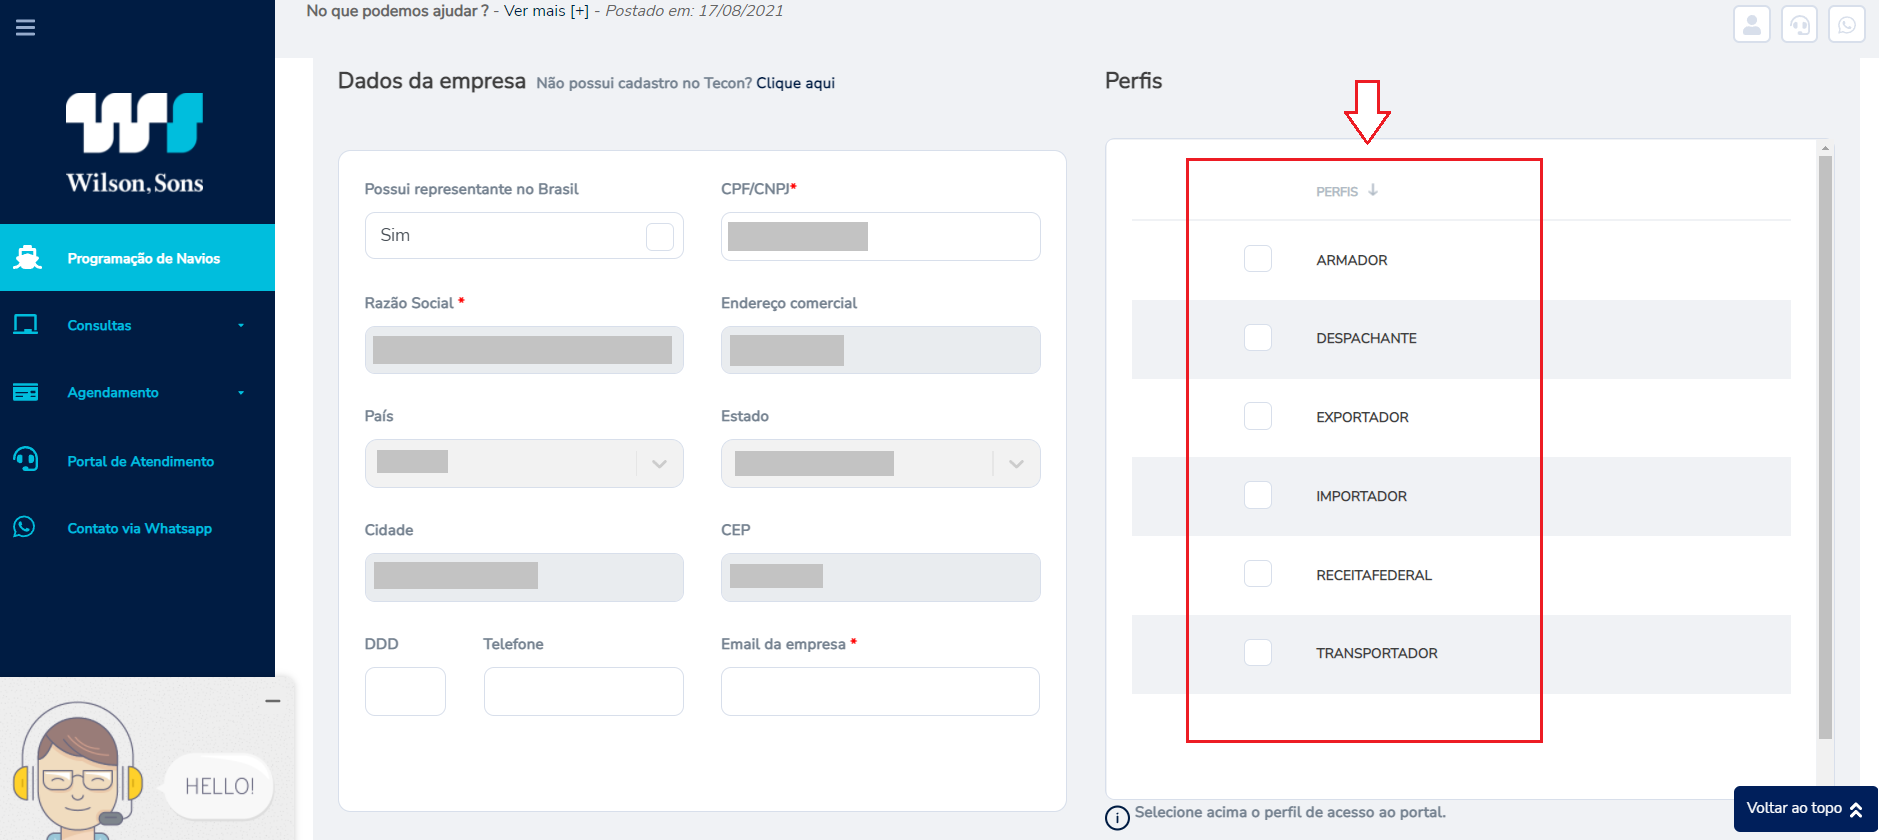Click the DESPACHANTE row label
Image resolution: width=1879 pixels, height=840 pixels.
[x=1366, y=338]
